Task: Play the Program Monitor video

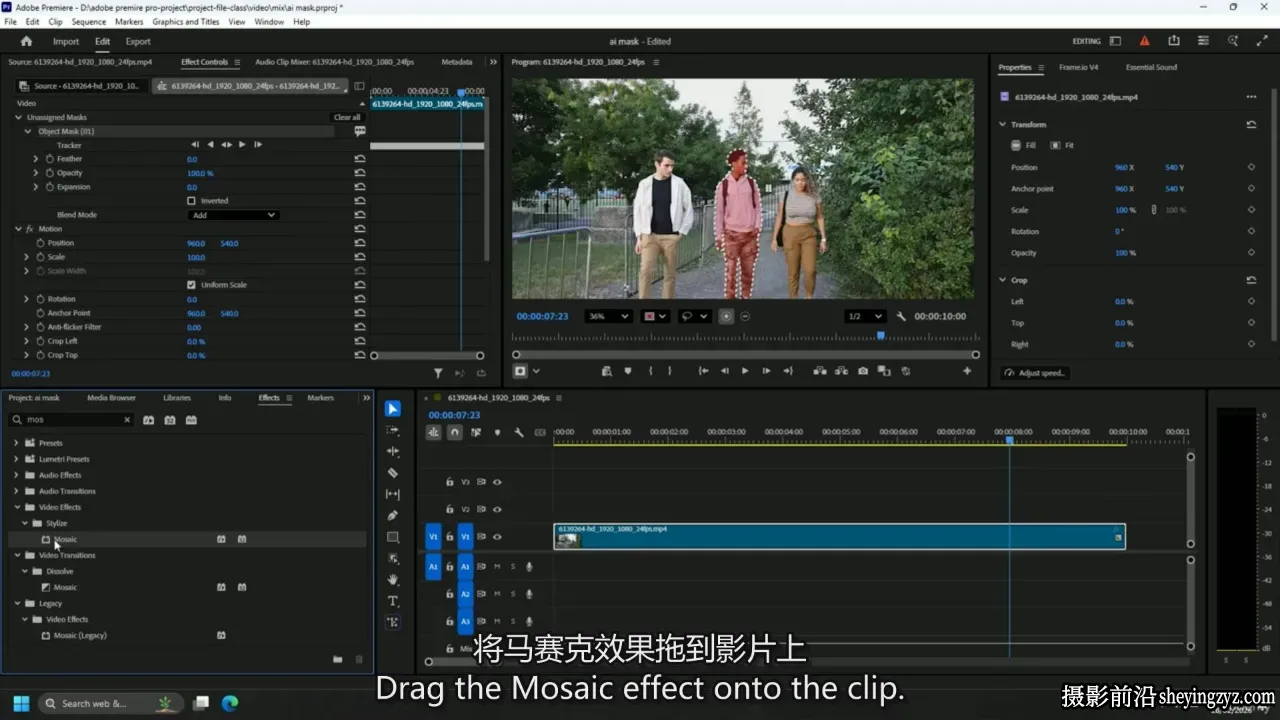Action: point(744,371)
